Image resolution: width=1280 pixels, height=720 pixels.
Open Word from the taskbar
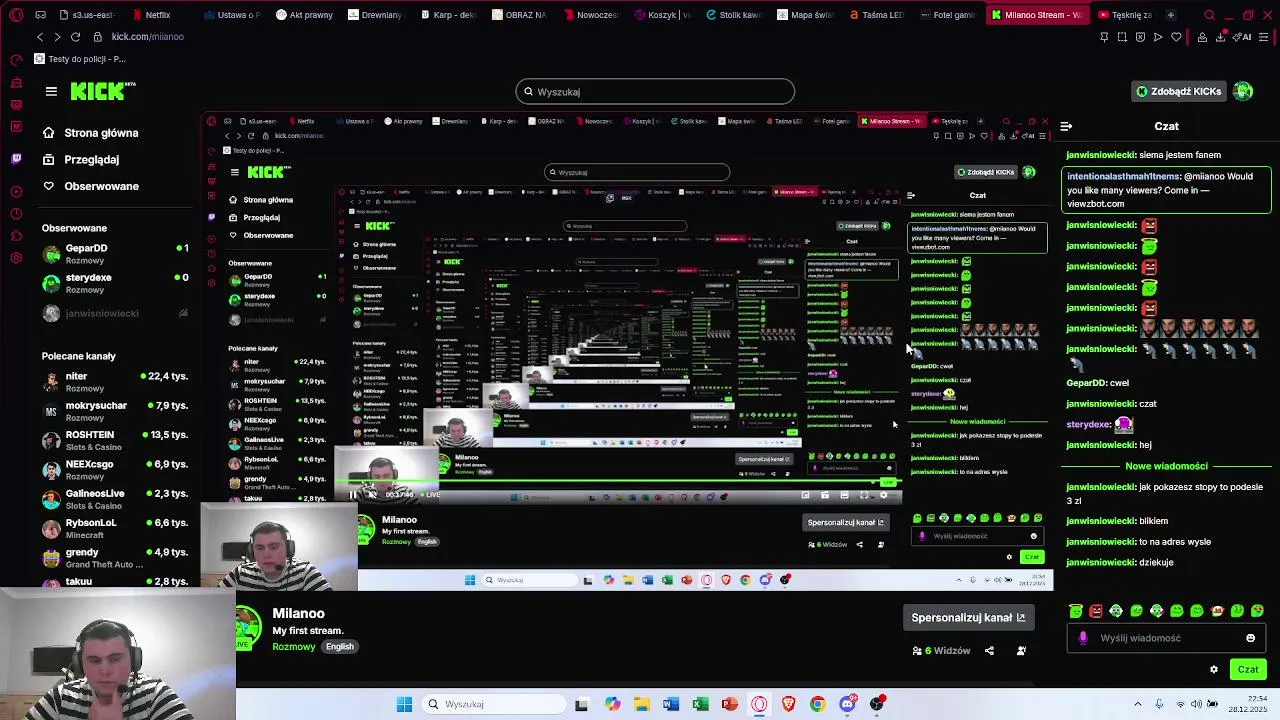(x=670, y=704)
